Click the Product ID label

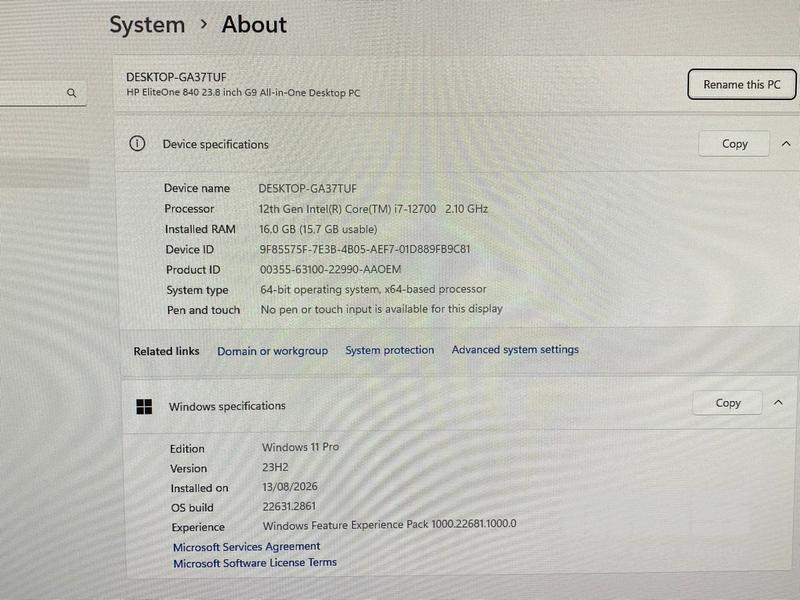coord(193,270)
